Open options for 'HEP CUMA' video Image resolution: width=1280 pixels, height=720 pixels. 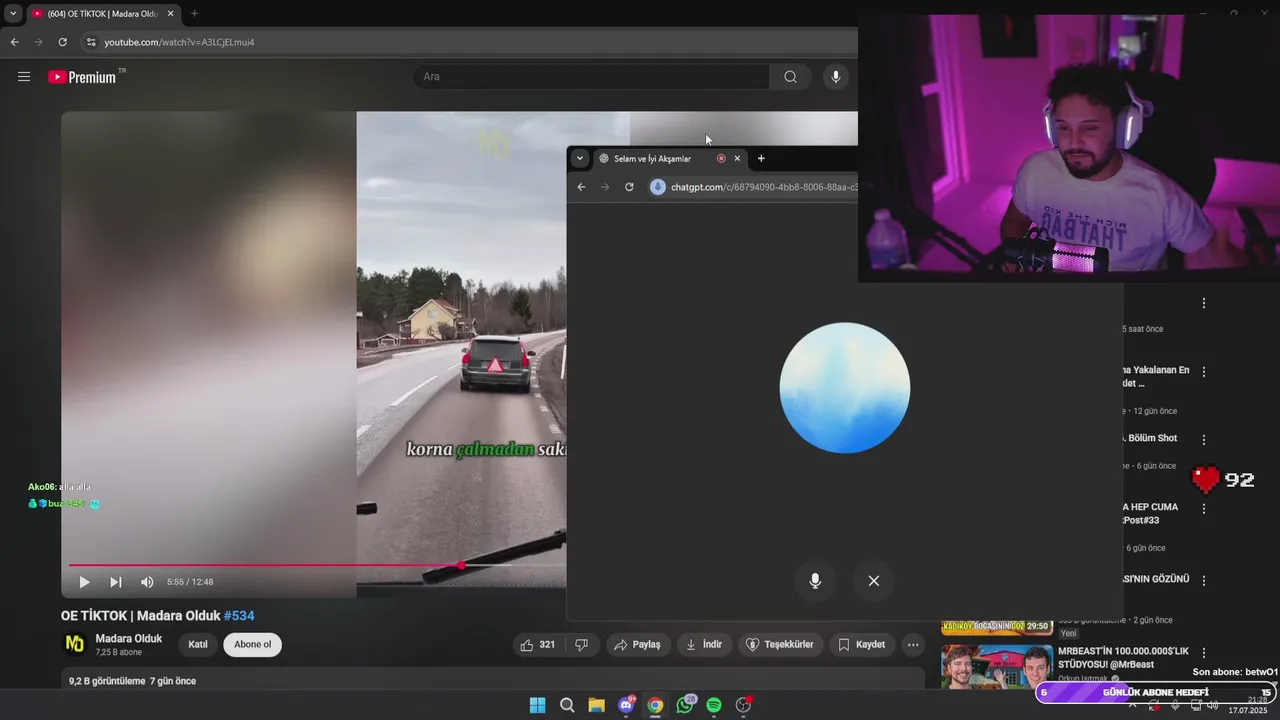(x=1204, y=509)
